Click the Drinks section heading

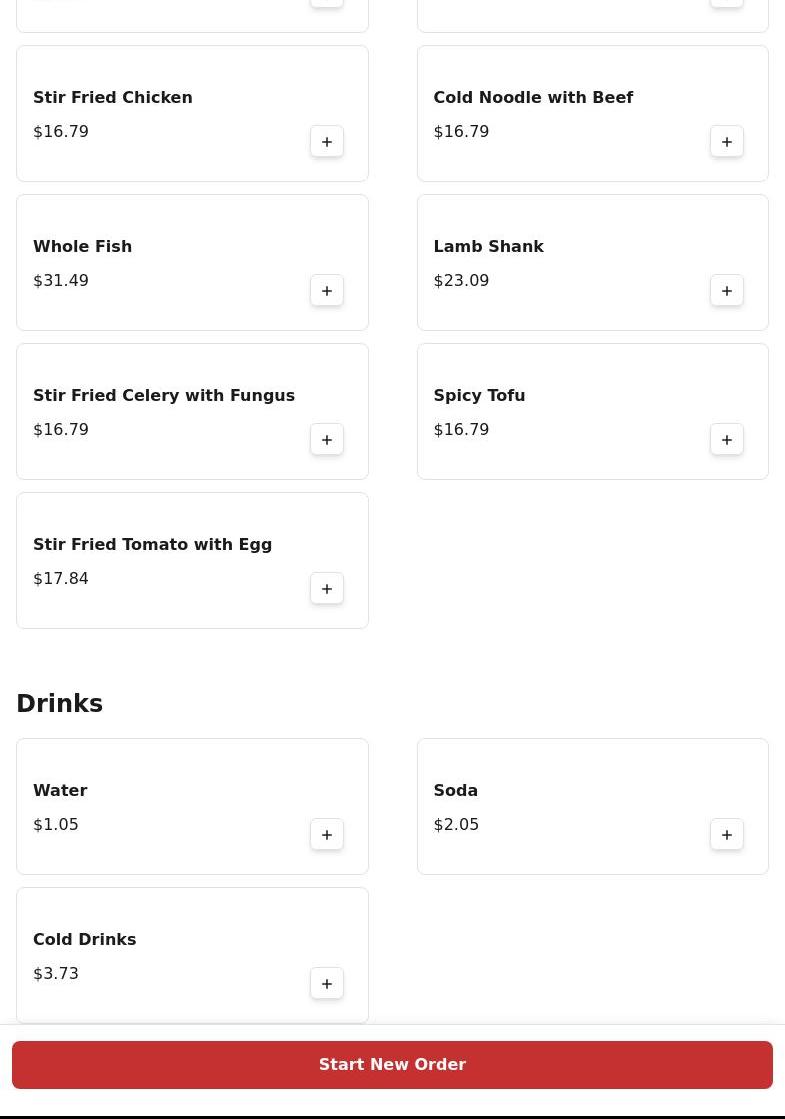59,704
